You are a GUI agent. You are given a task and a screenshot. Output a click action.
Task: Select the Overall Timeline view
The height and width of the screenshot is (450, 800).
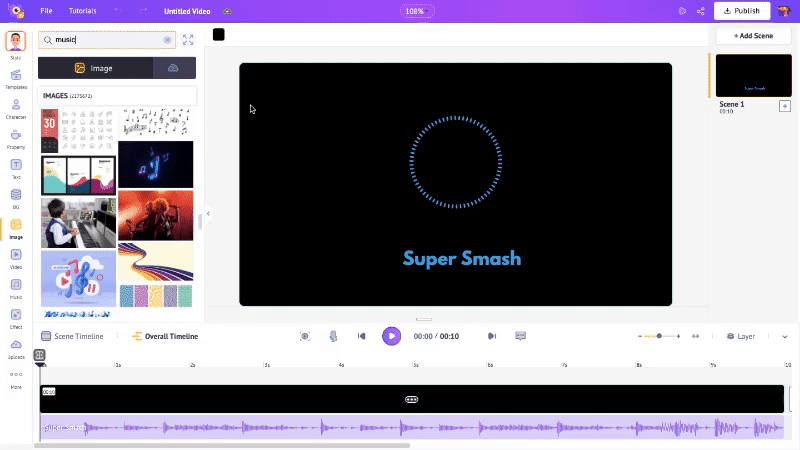[165, 336]
